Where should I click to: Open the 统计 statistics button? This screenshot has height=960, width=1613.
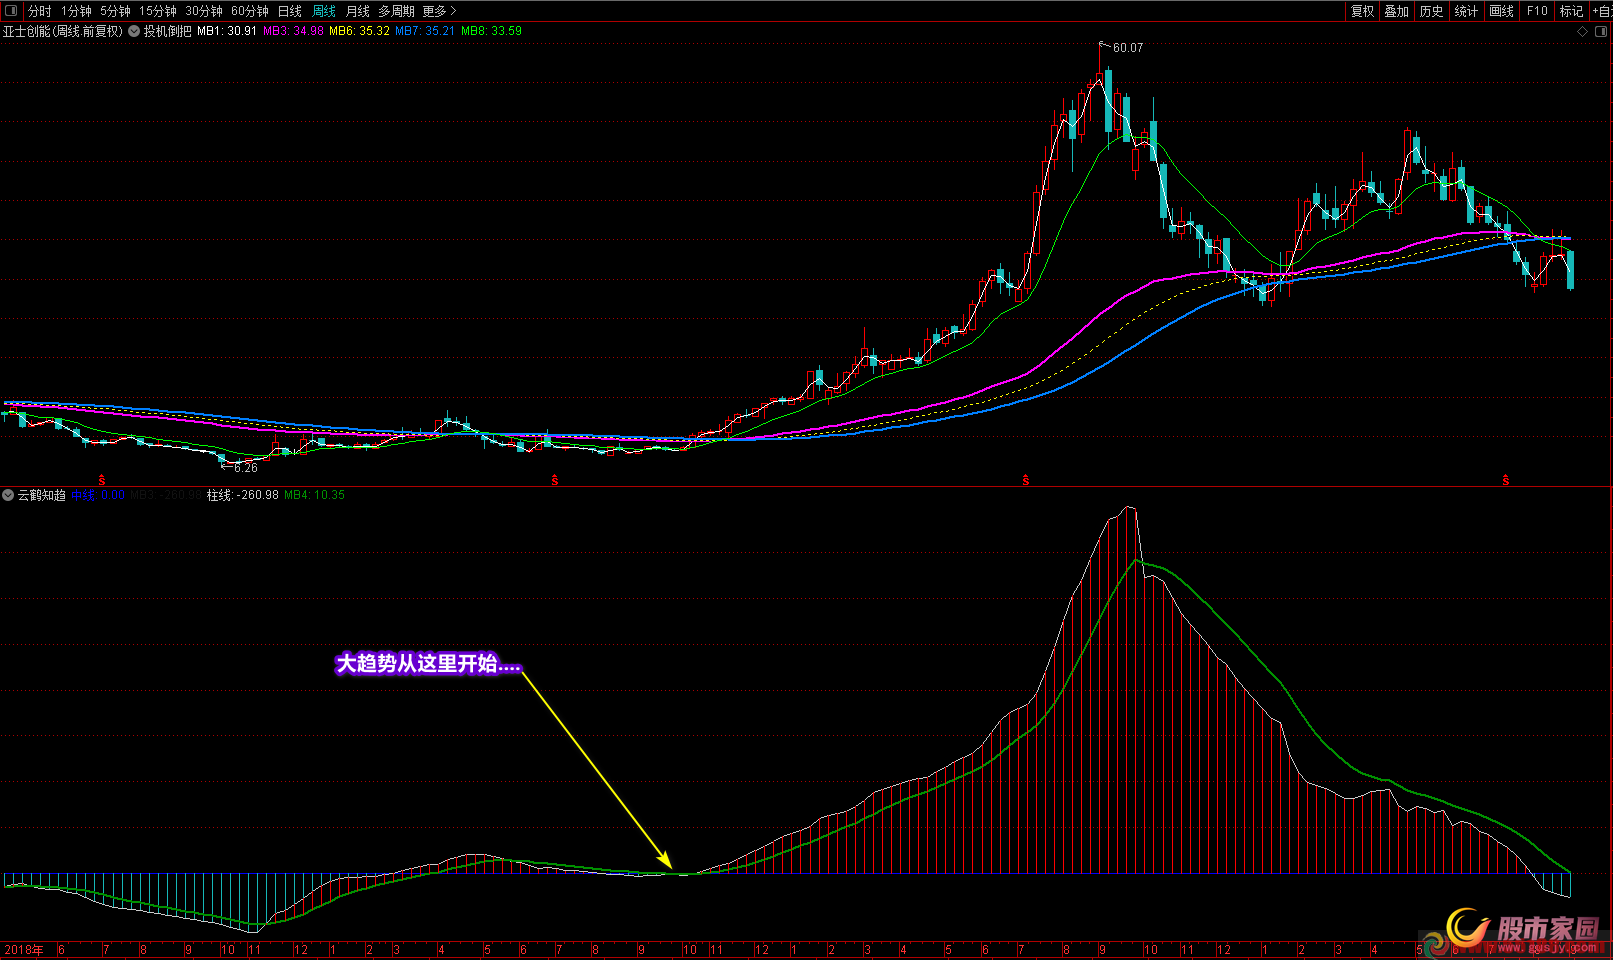pos(1466,11)
